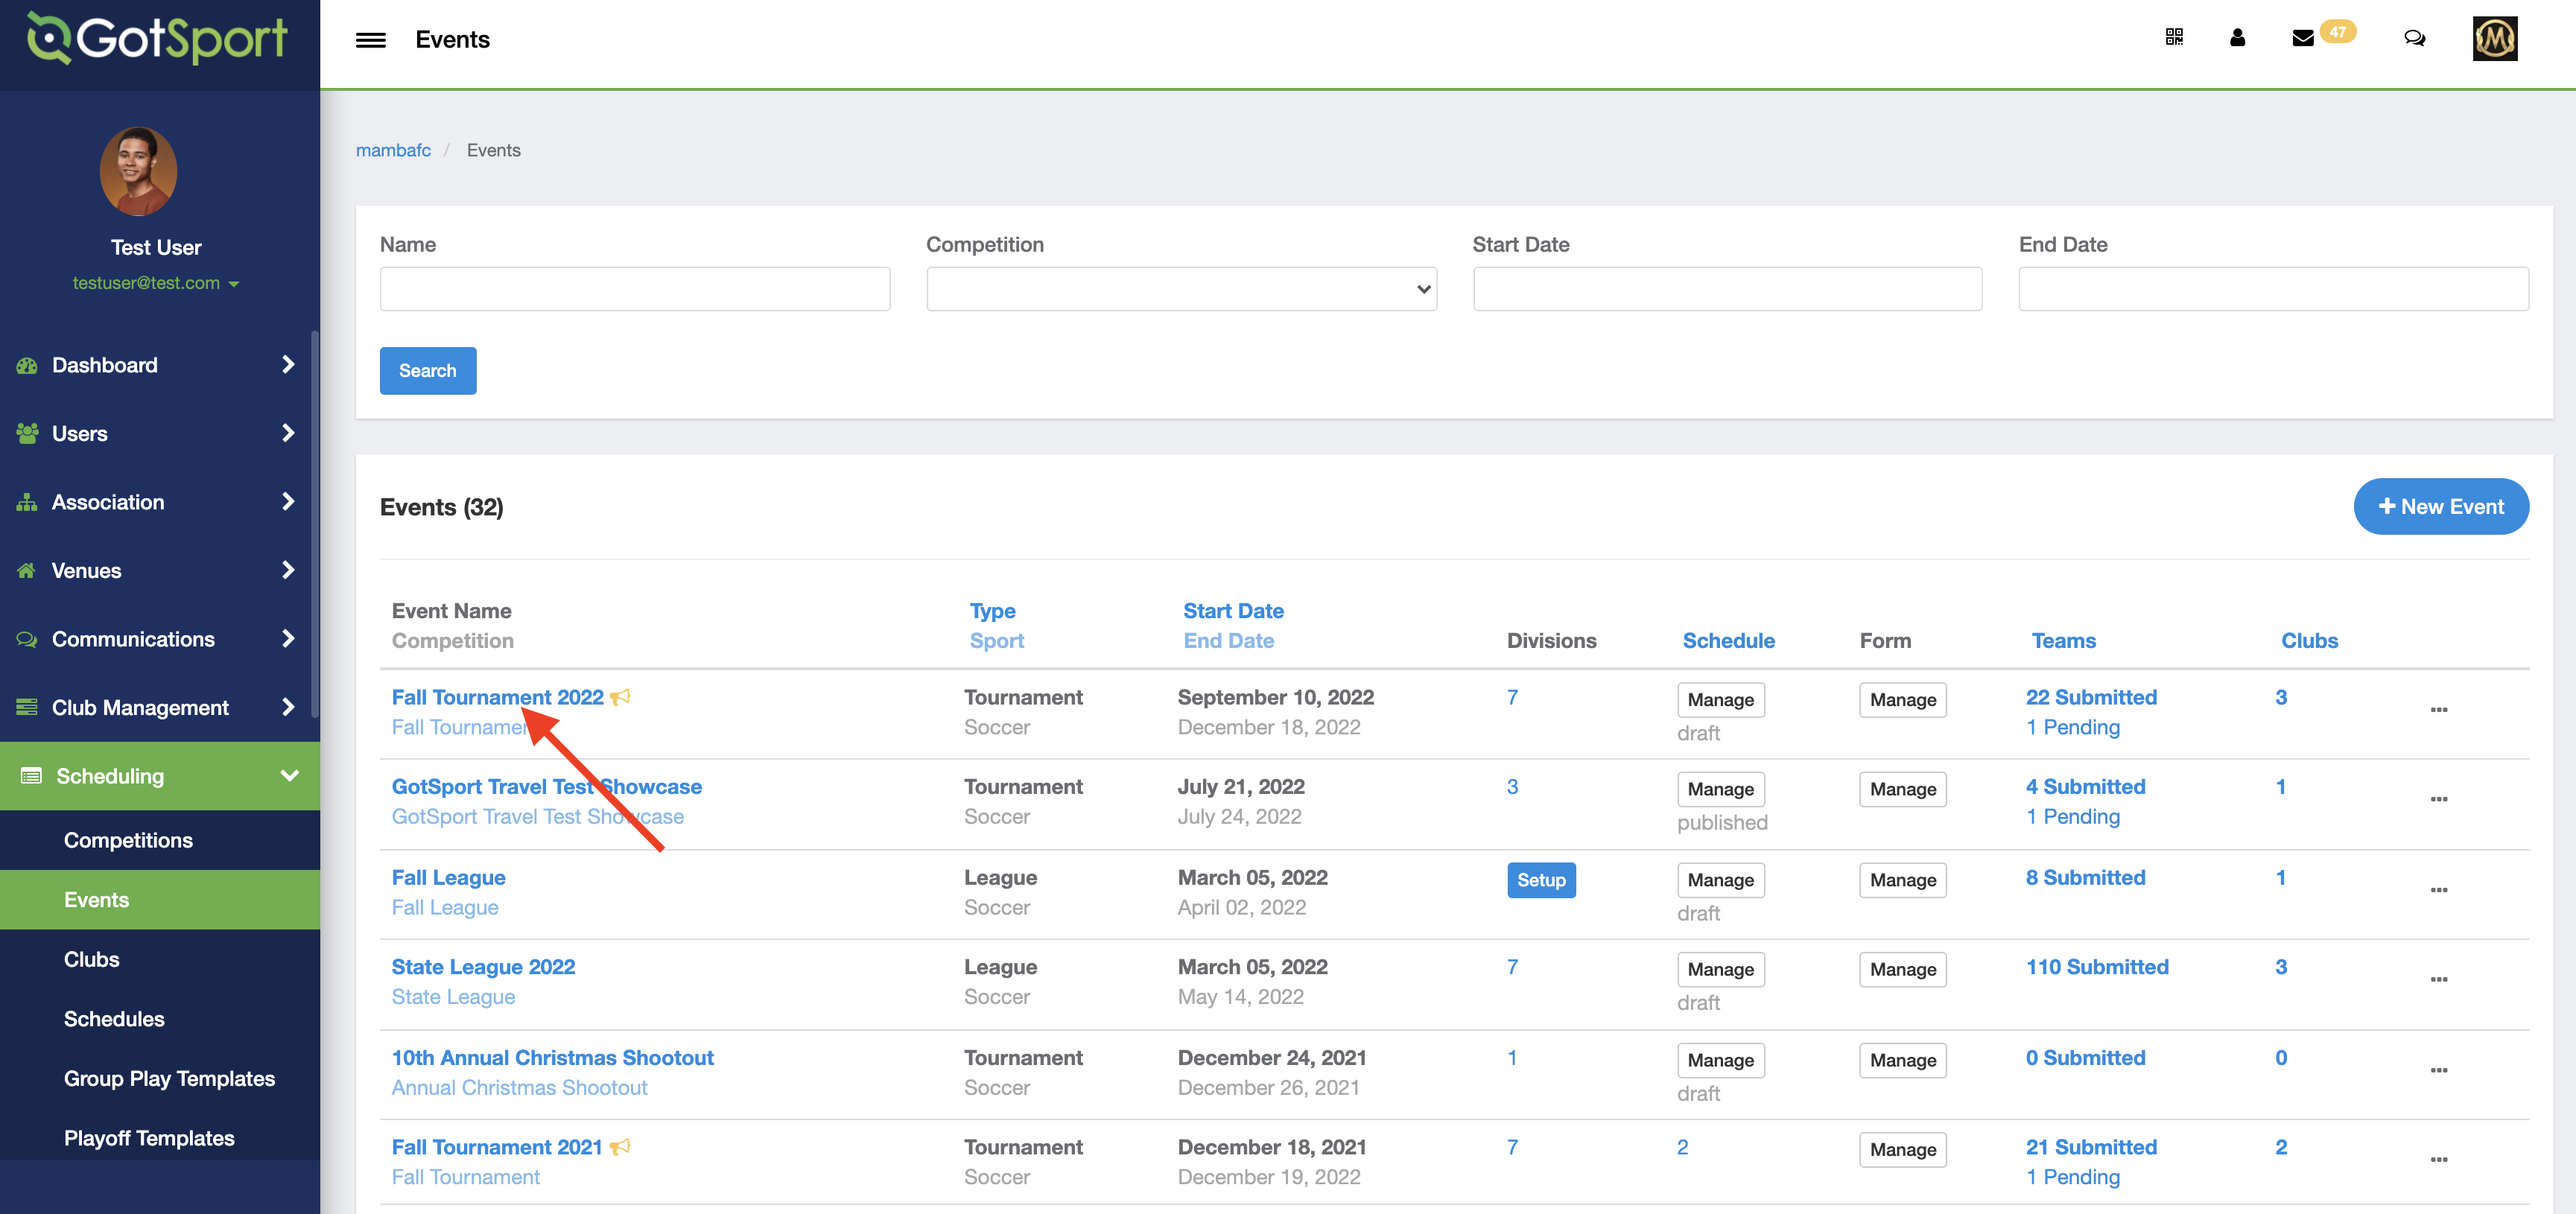Image resolution: width=2576 pixels, height=1214 pixels.
Task: Click in the Name filter field
Action: [x=635, y=289]
